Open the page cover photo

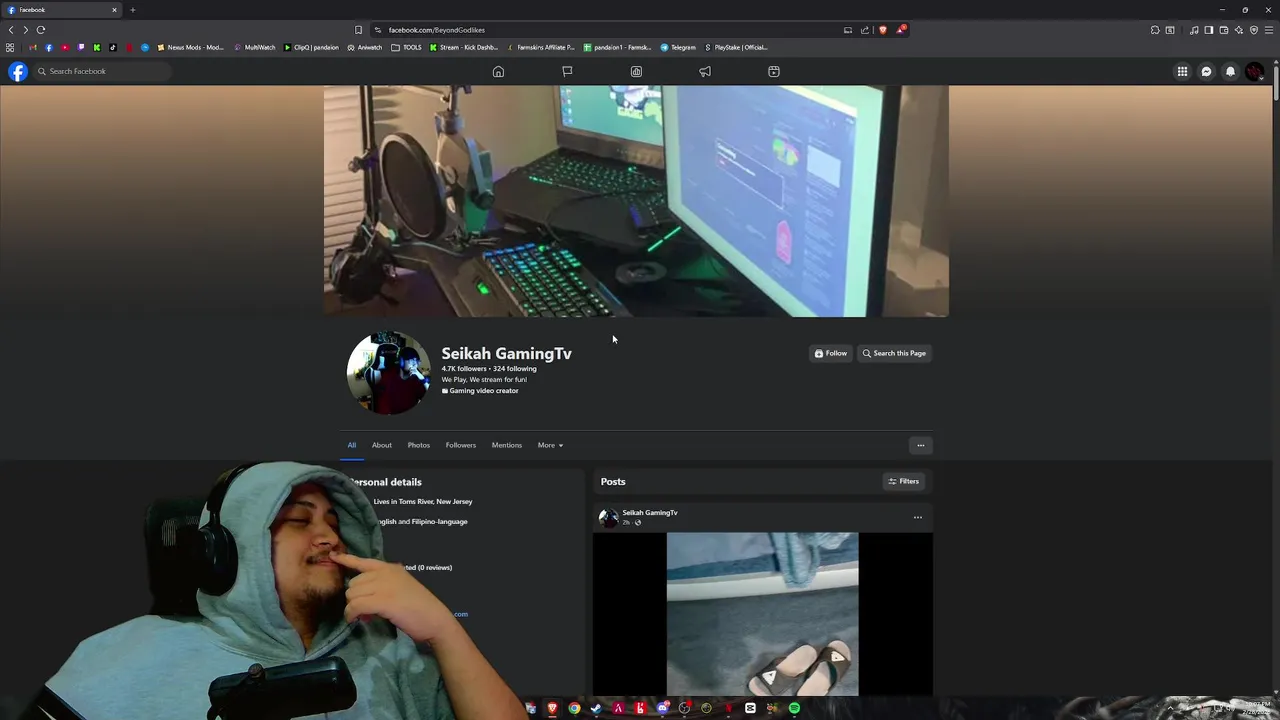[636, 201]
